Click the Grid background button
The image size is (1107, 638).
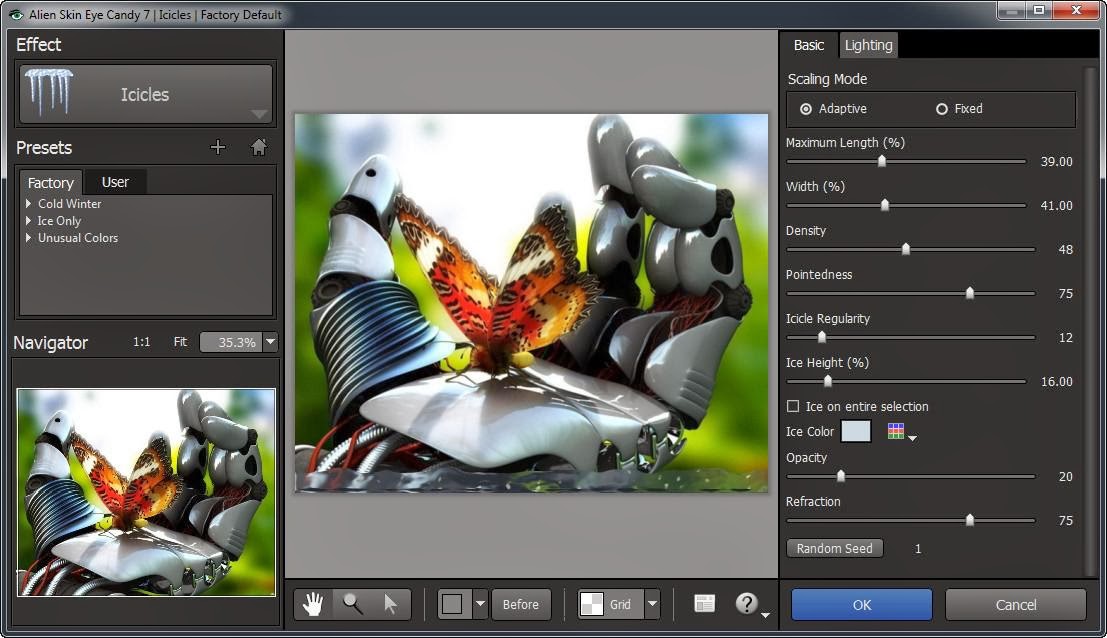[x=611, y=604]
